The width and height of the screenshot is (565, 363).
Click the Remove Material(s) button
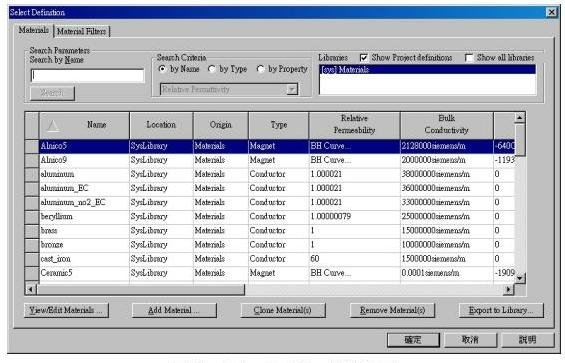click(392, 310)
